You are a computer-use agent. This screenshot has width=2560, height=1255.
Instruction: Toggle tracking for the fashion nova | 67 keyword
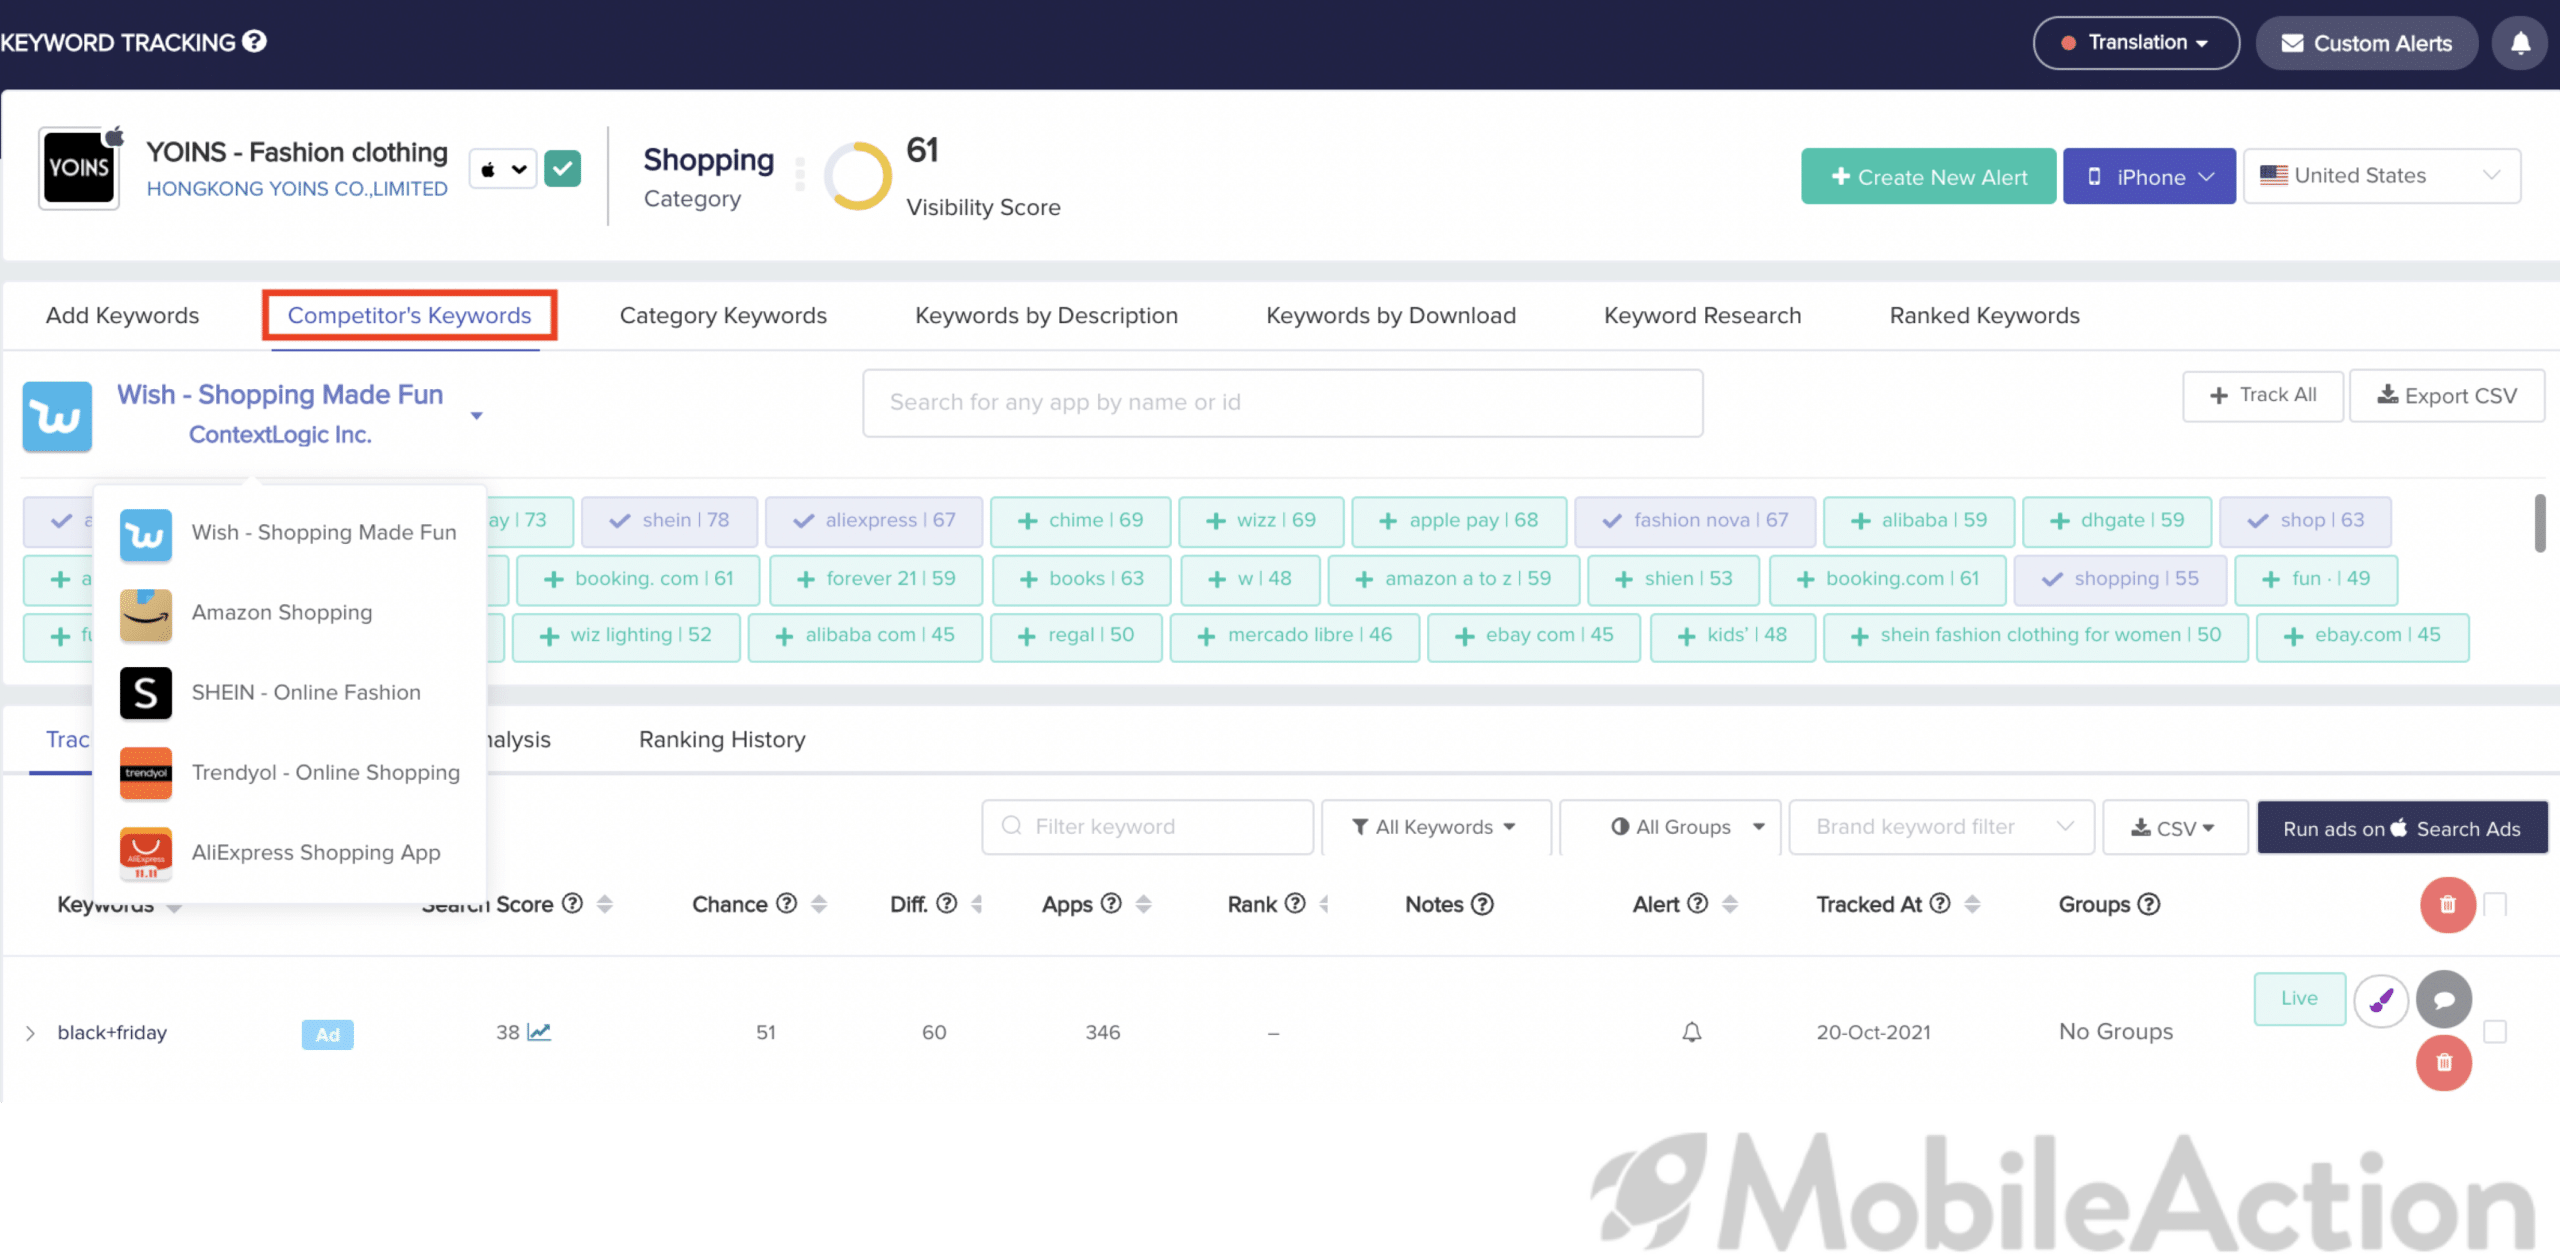coord(1695,521)
